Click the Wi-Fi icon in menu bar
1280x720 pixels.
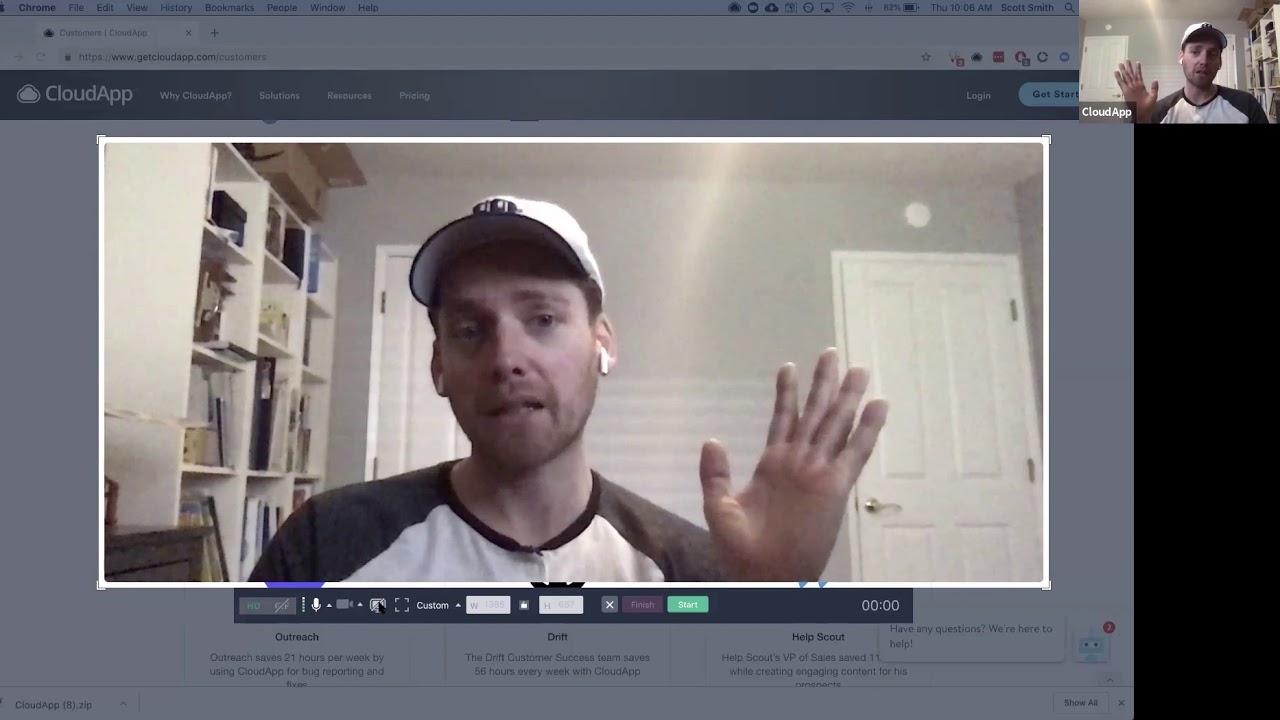(x=848, y=8)
